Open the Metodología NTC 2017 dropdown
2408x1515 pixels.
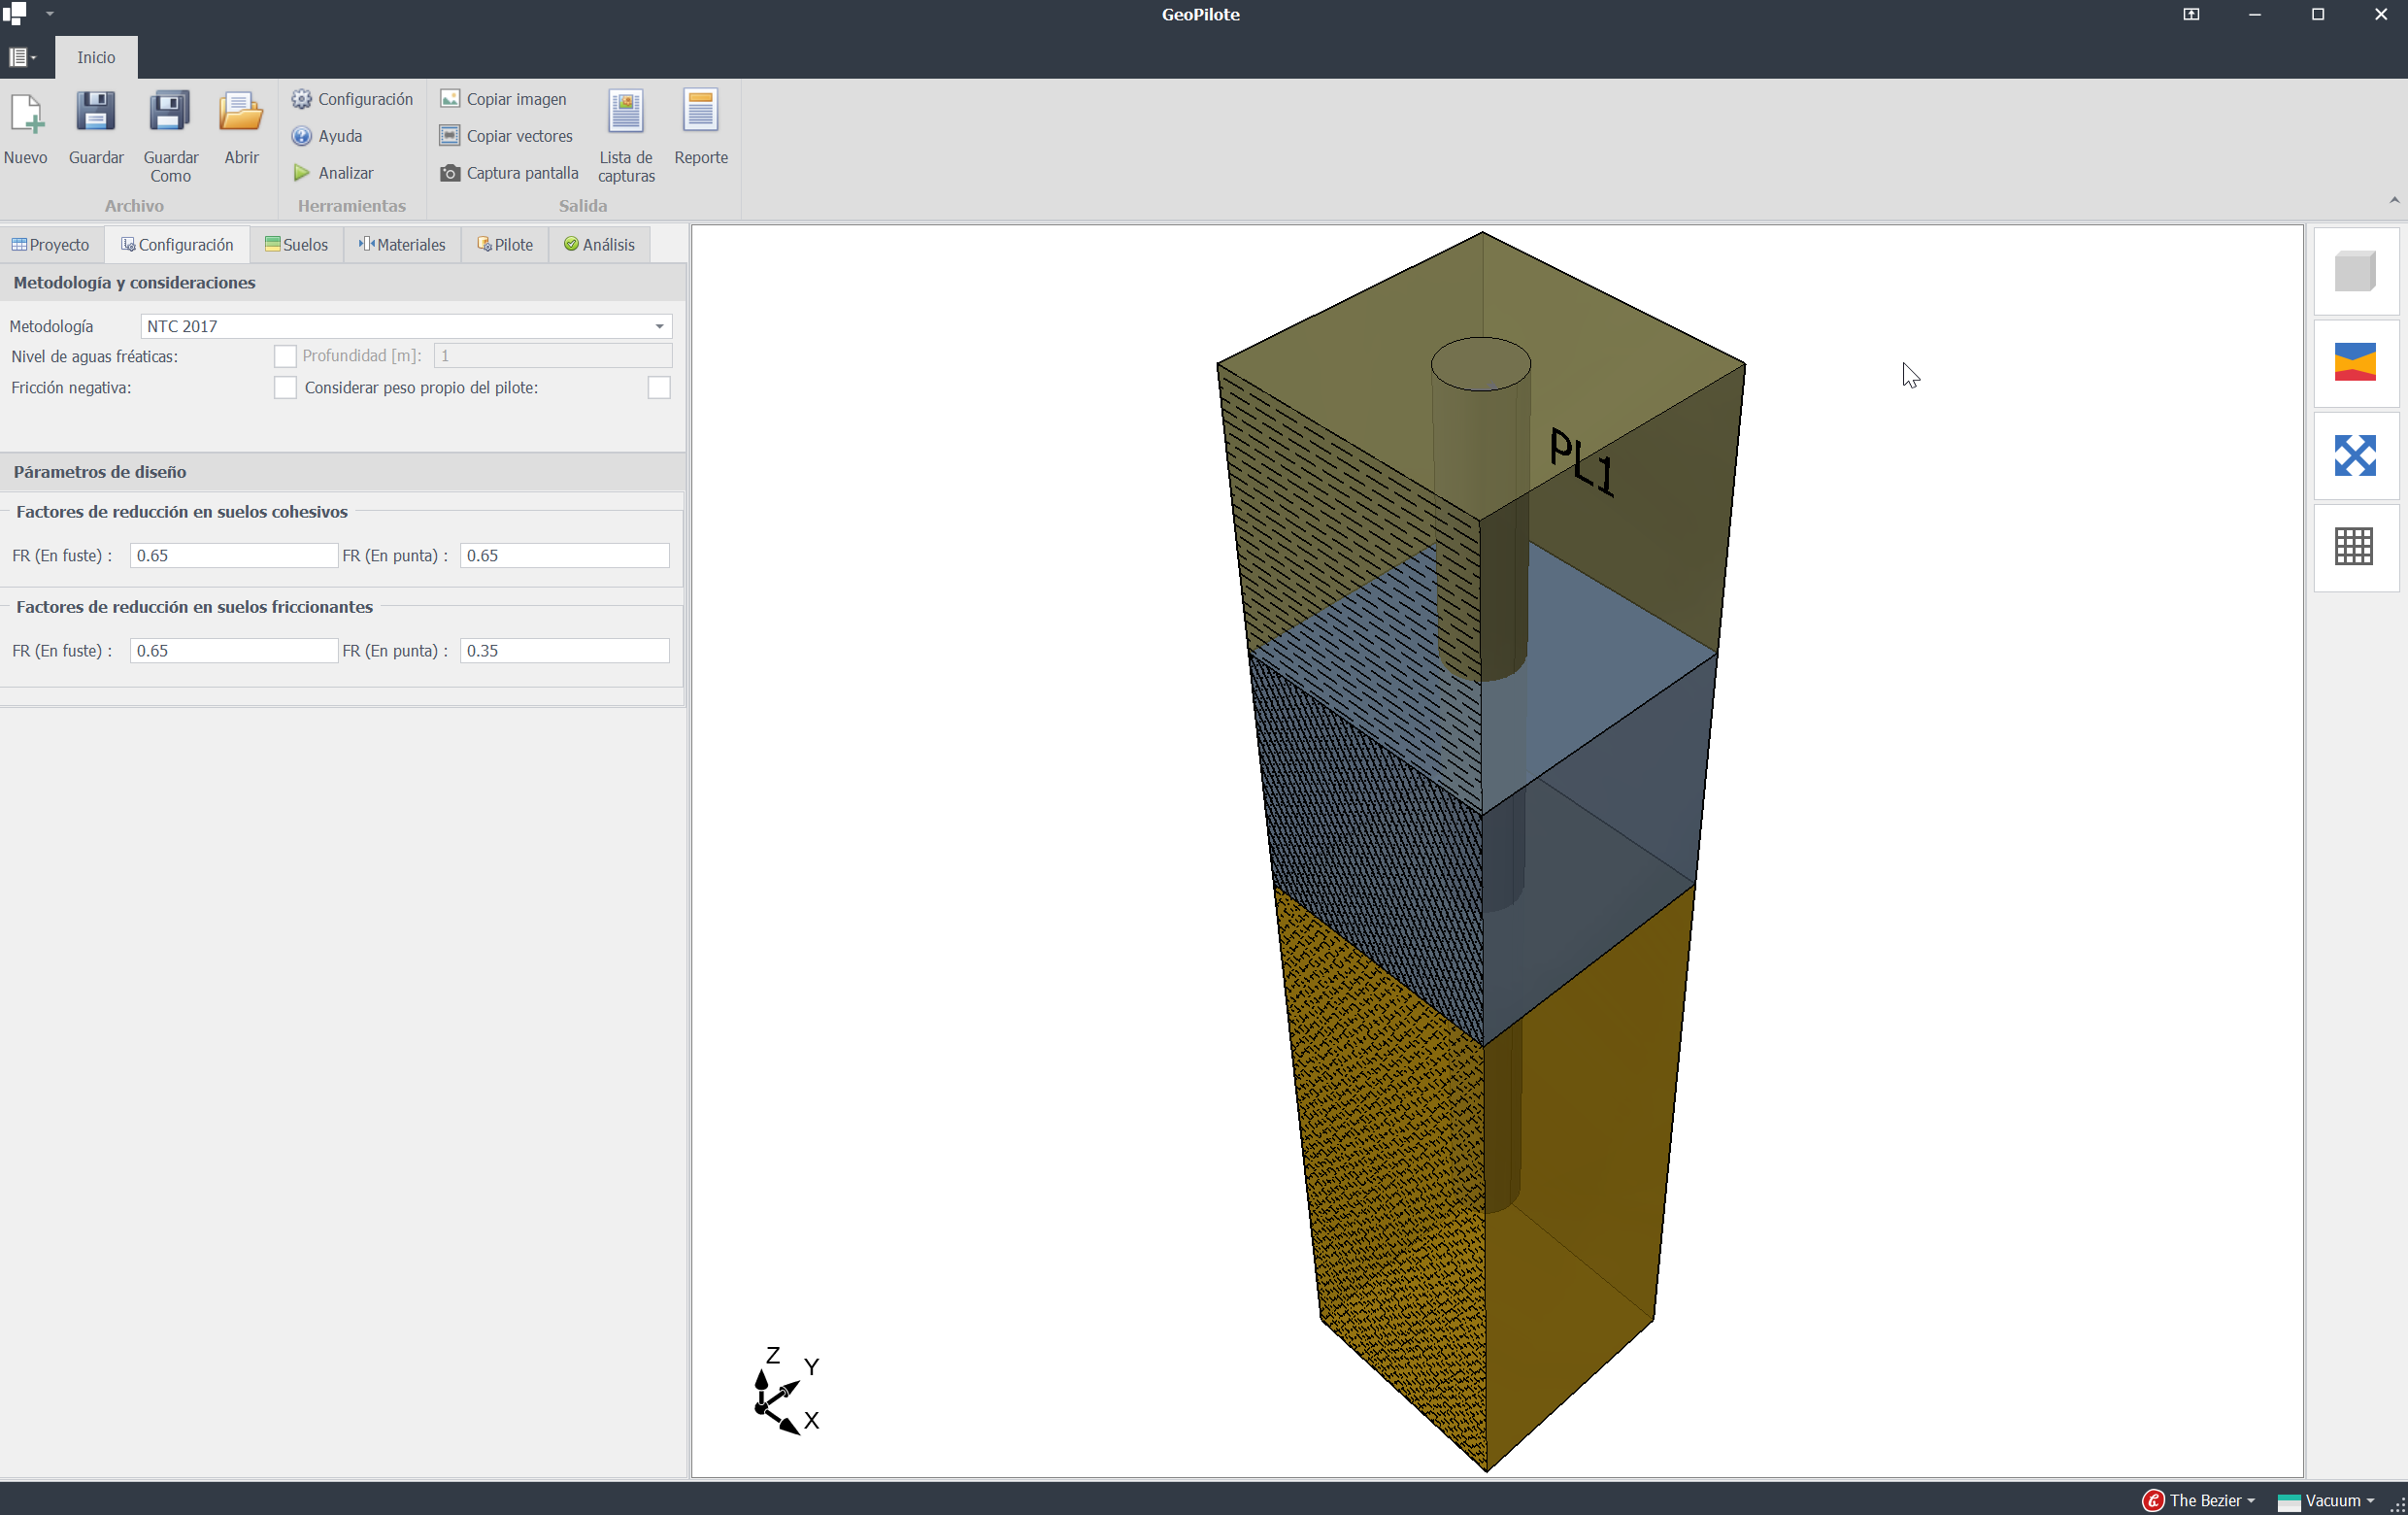click(659, 326)
